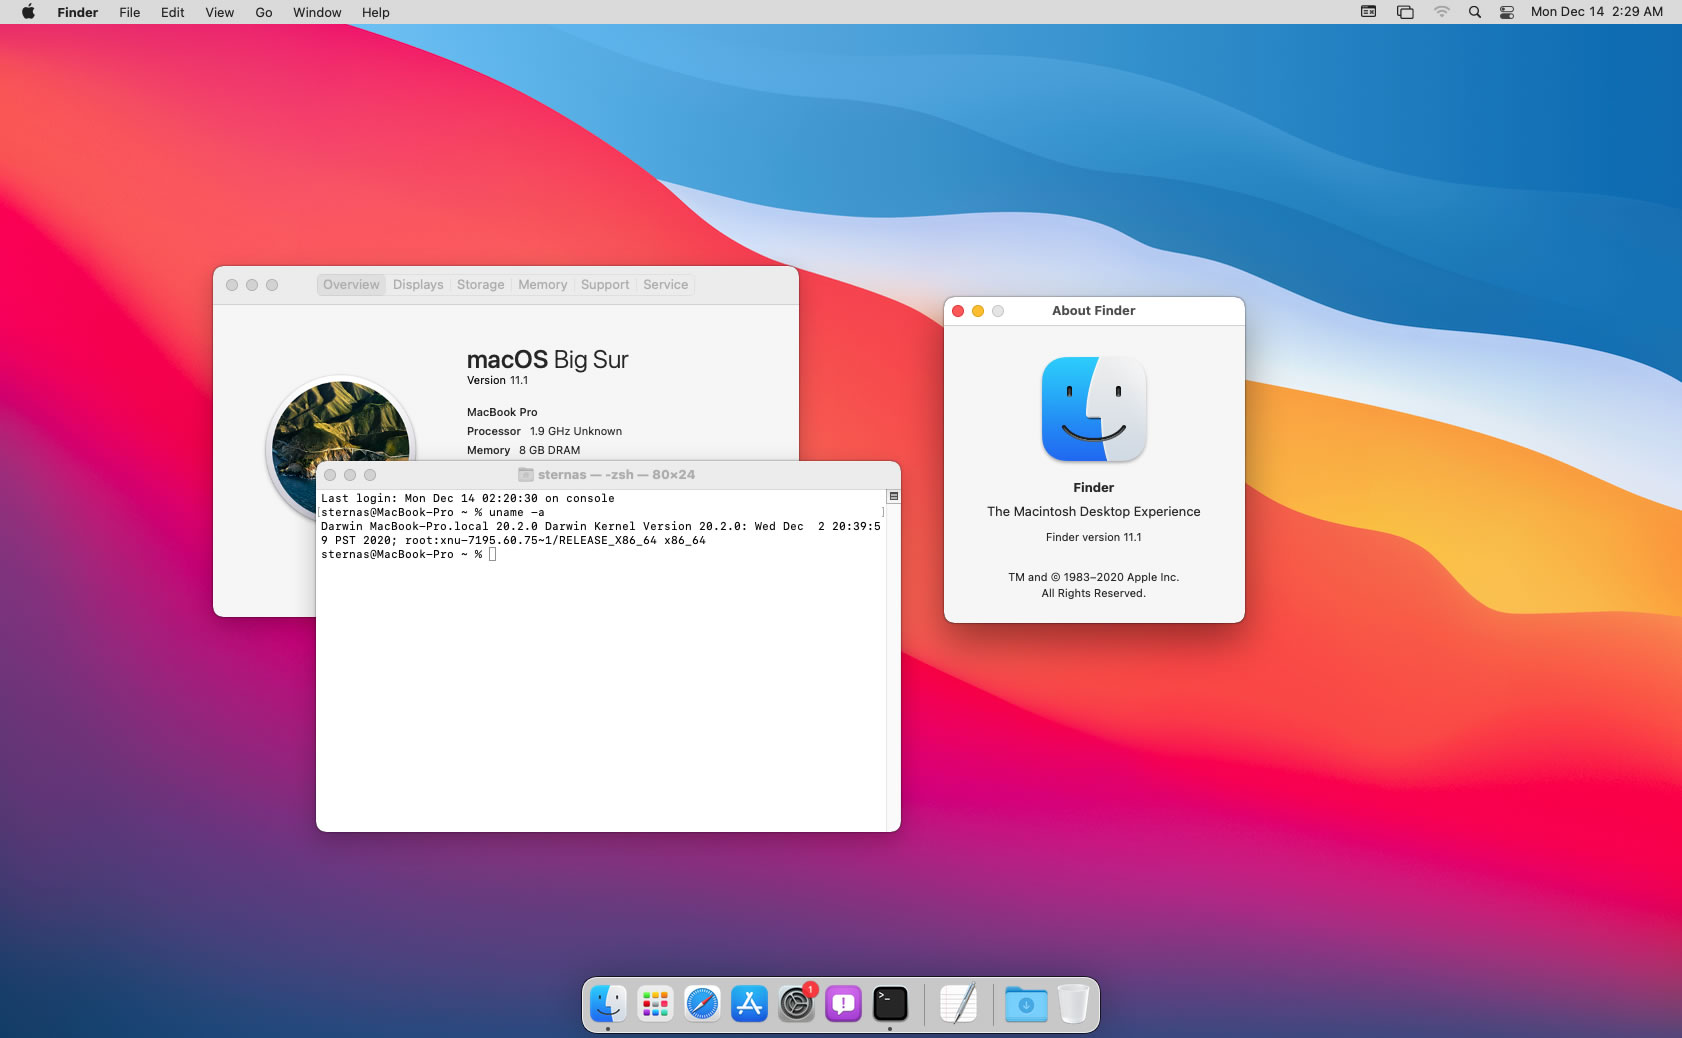Select the Displays tab
Viewport: 1682px width, 1038px height.
click(x=418, y=285)
